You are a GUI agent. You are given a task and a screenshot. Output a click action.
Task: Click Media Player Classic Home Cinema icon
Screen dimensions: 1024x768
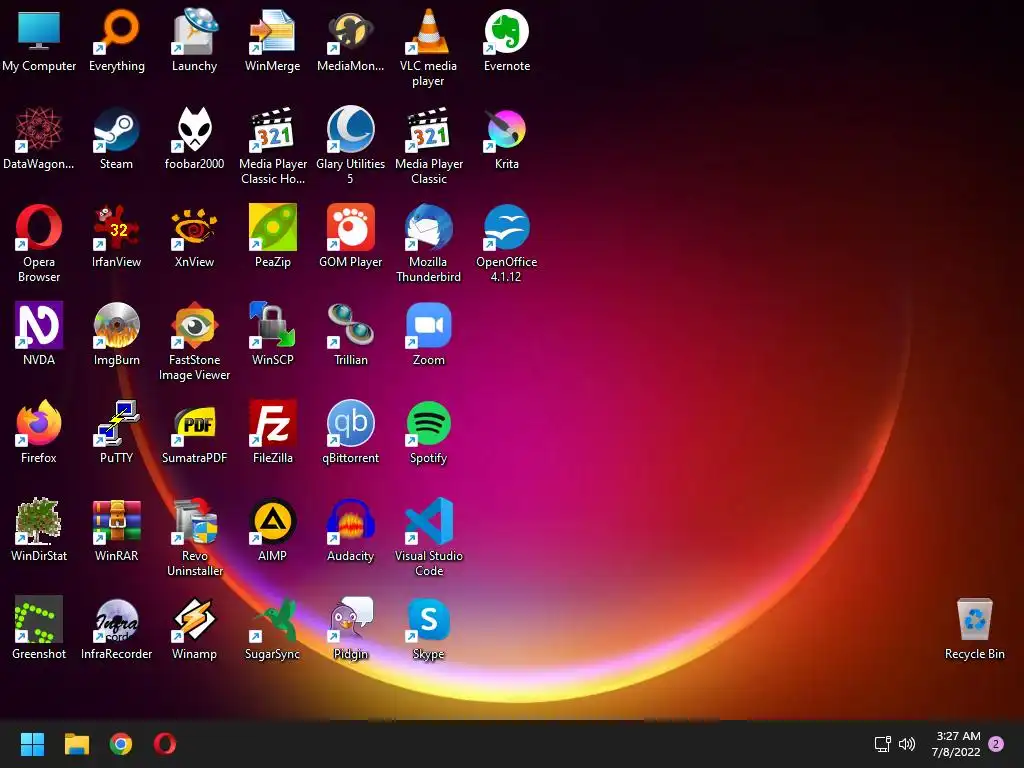[x=272, y=129]
